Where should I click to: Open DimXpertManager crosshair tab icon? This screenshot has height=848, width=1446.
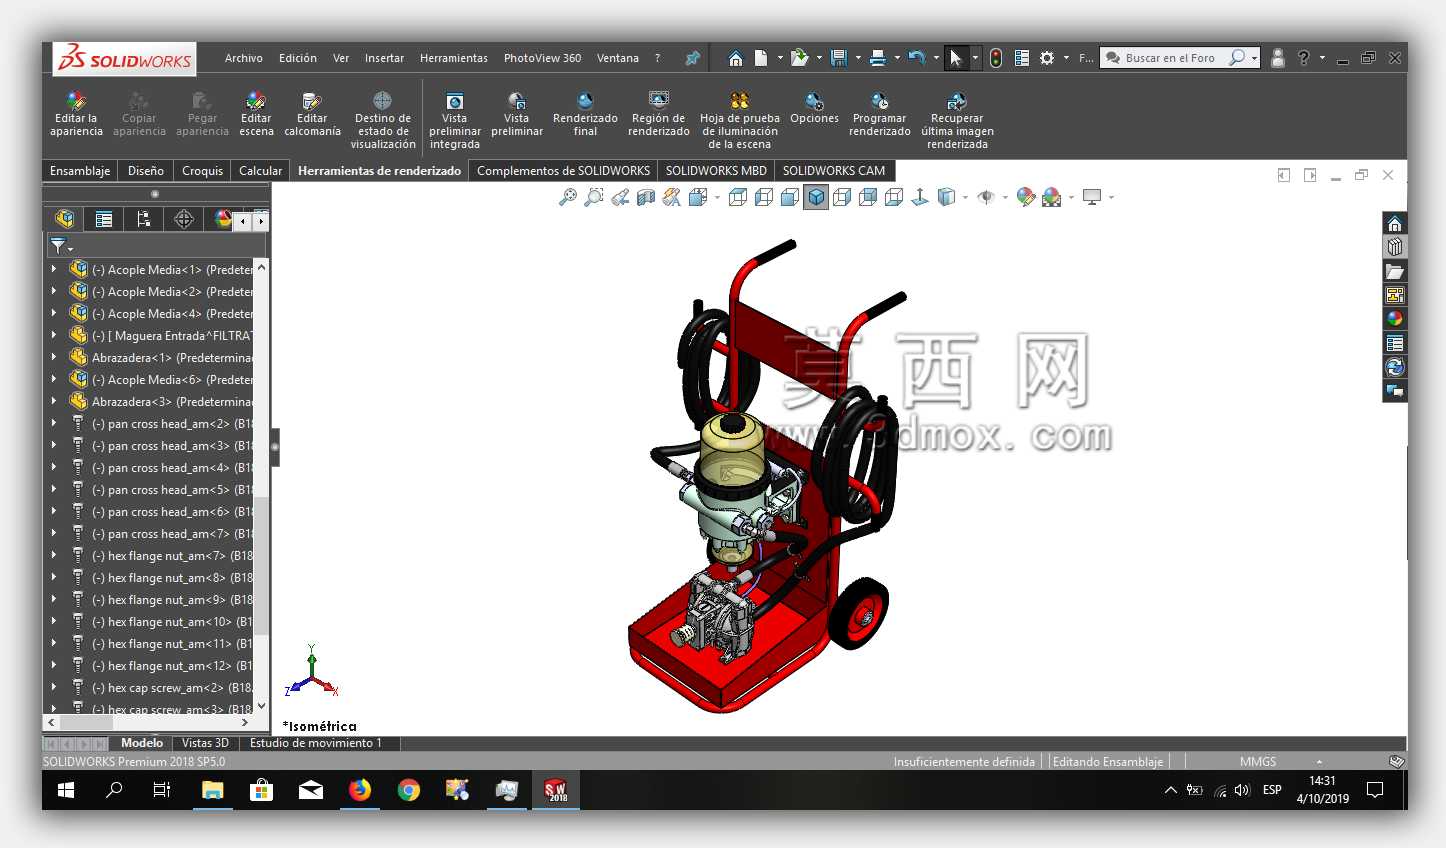(184, 219)
